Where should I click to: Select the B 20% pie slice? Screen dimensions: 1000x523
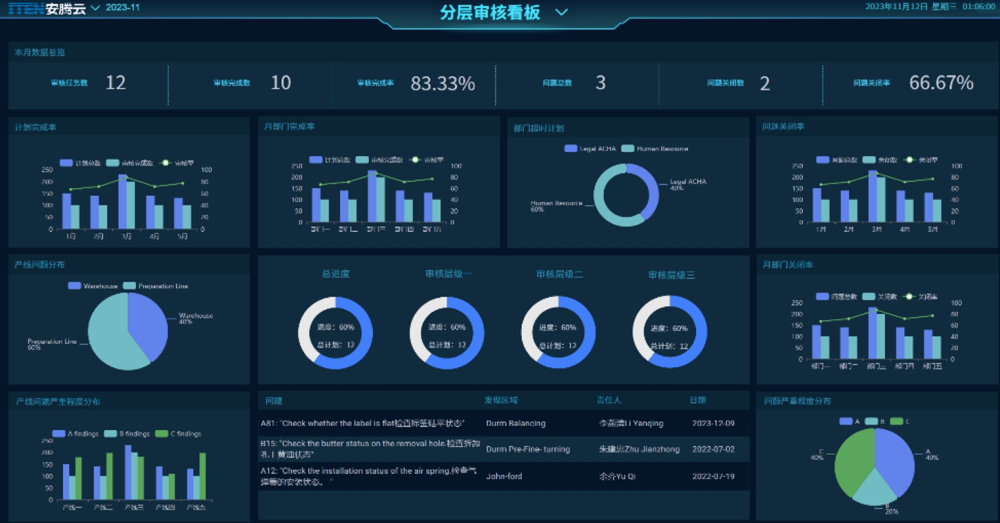tap(875, 489)
